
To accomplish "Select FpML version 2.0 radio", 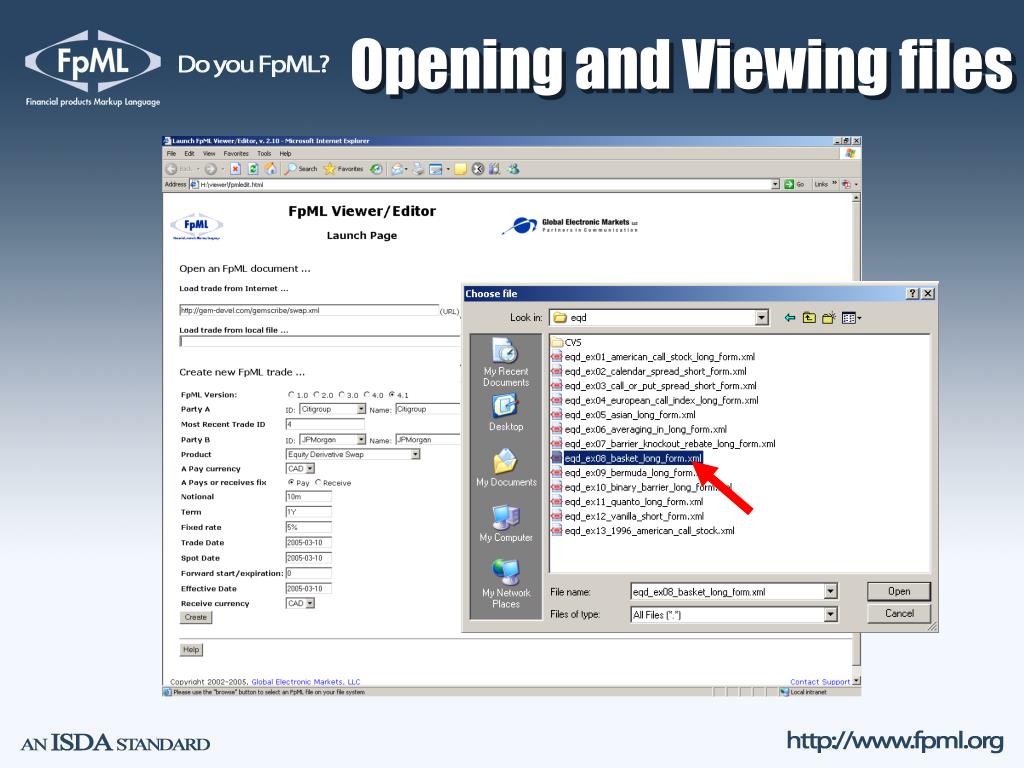I will 317,394.
